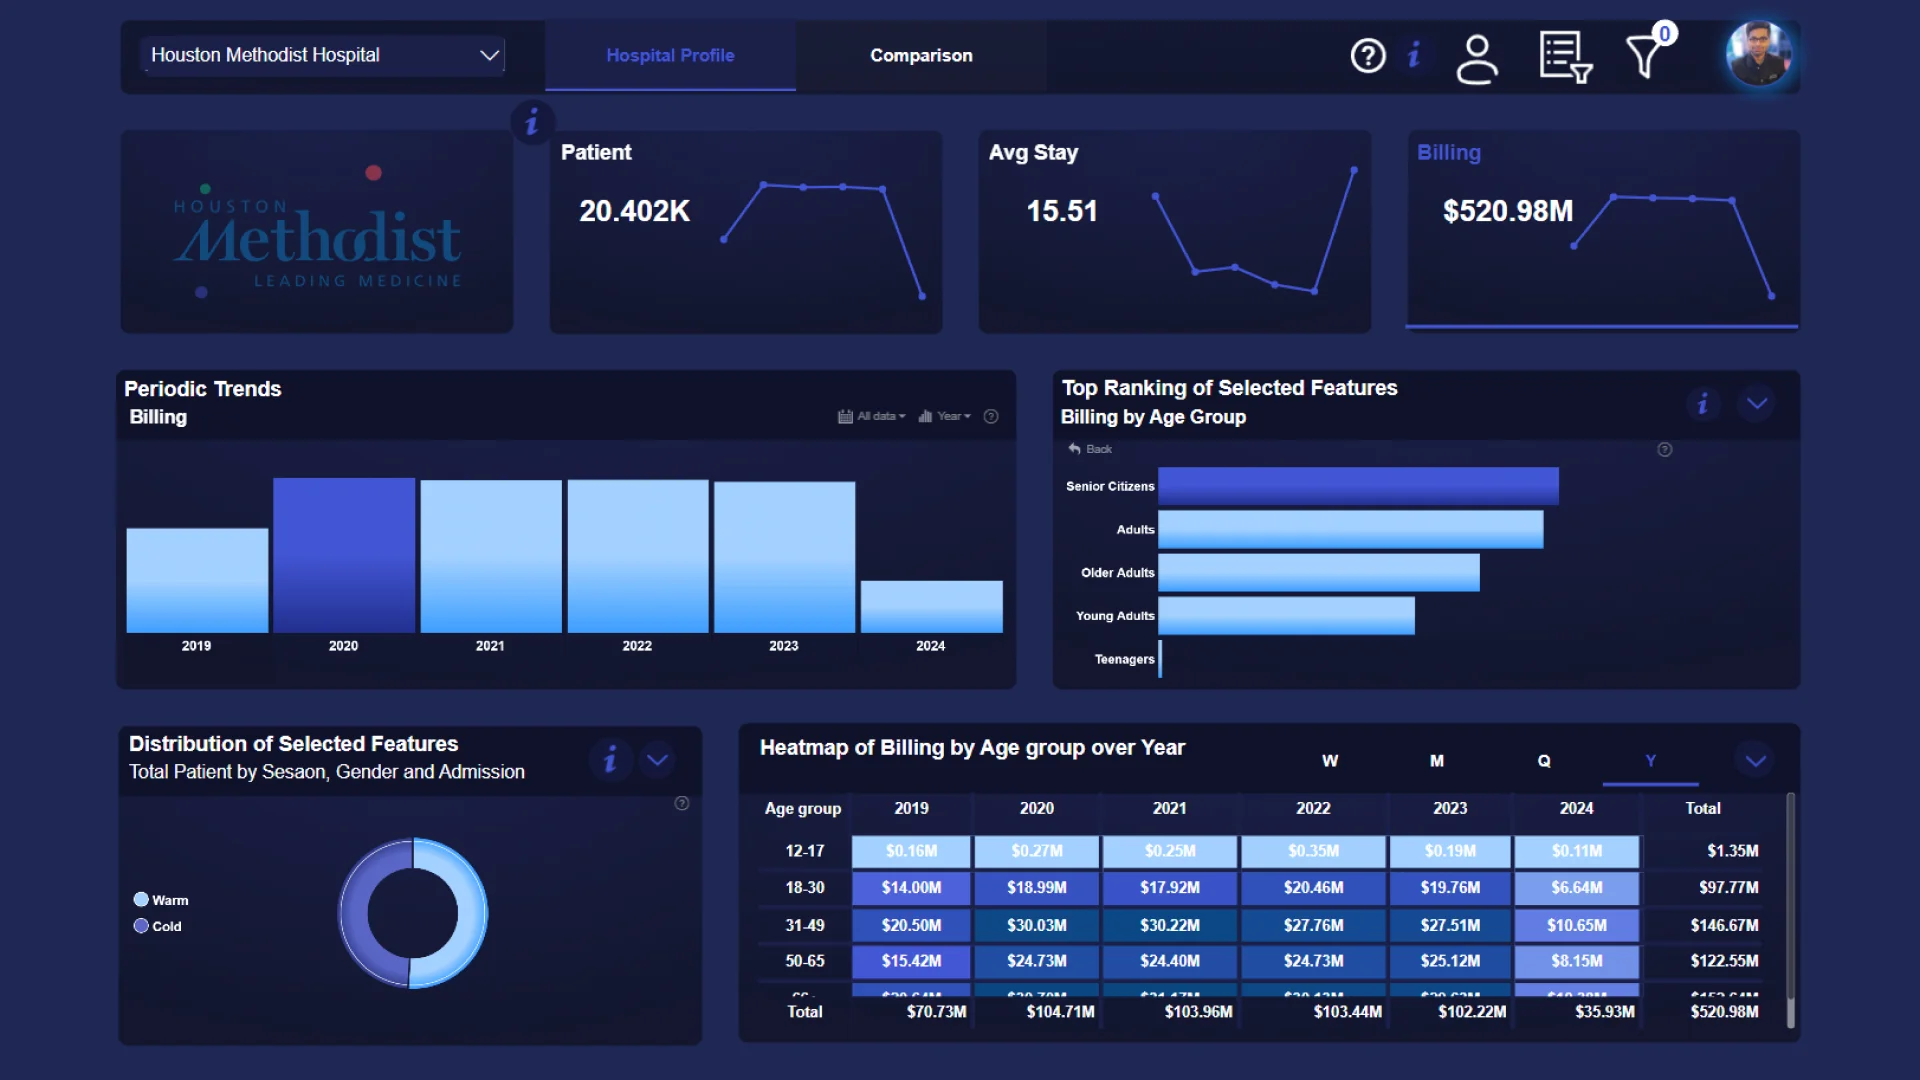Click info icon in Distribution panel
The width and height of the screenshot is (1920, 1080).
[x=610, y=759]
